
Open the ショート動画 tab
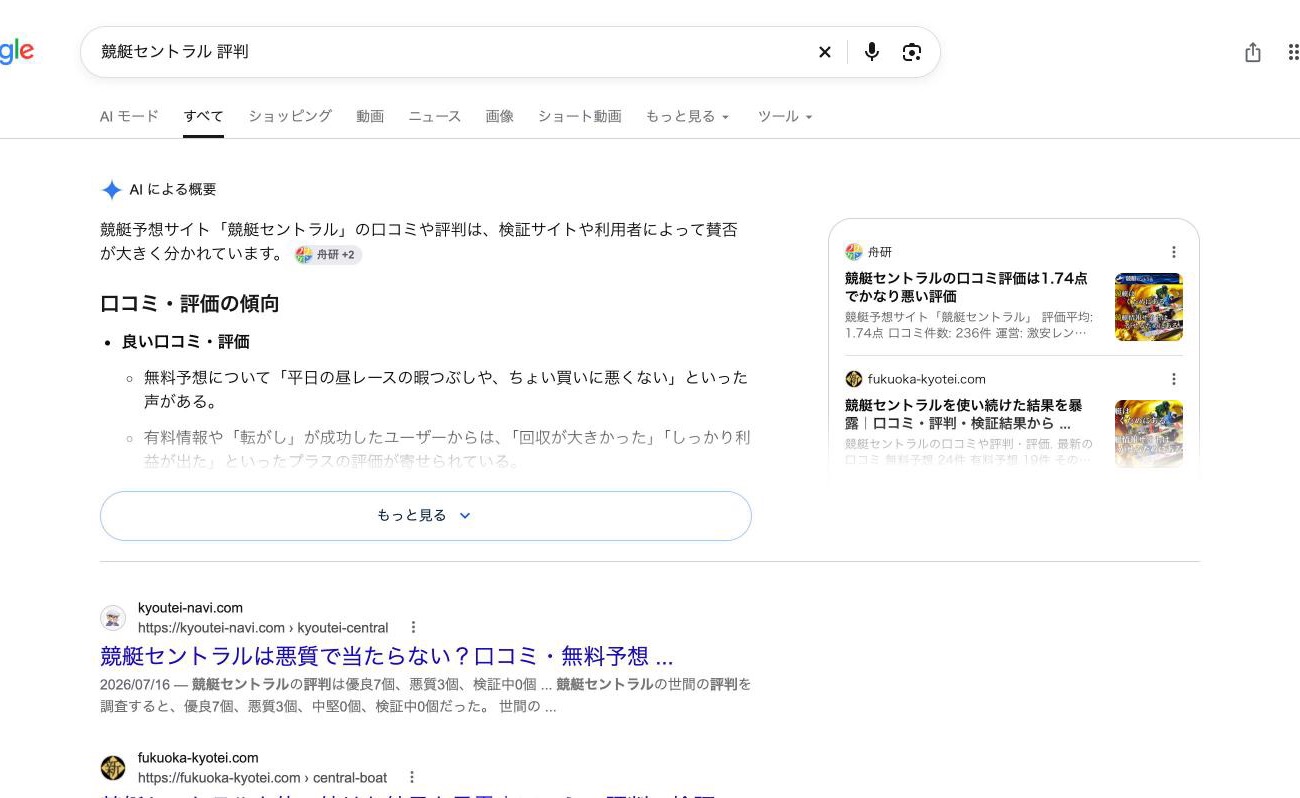[x=579, y=116]
